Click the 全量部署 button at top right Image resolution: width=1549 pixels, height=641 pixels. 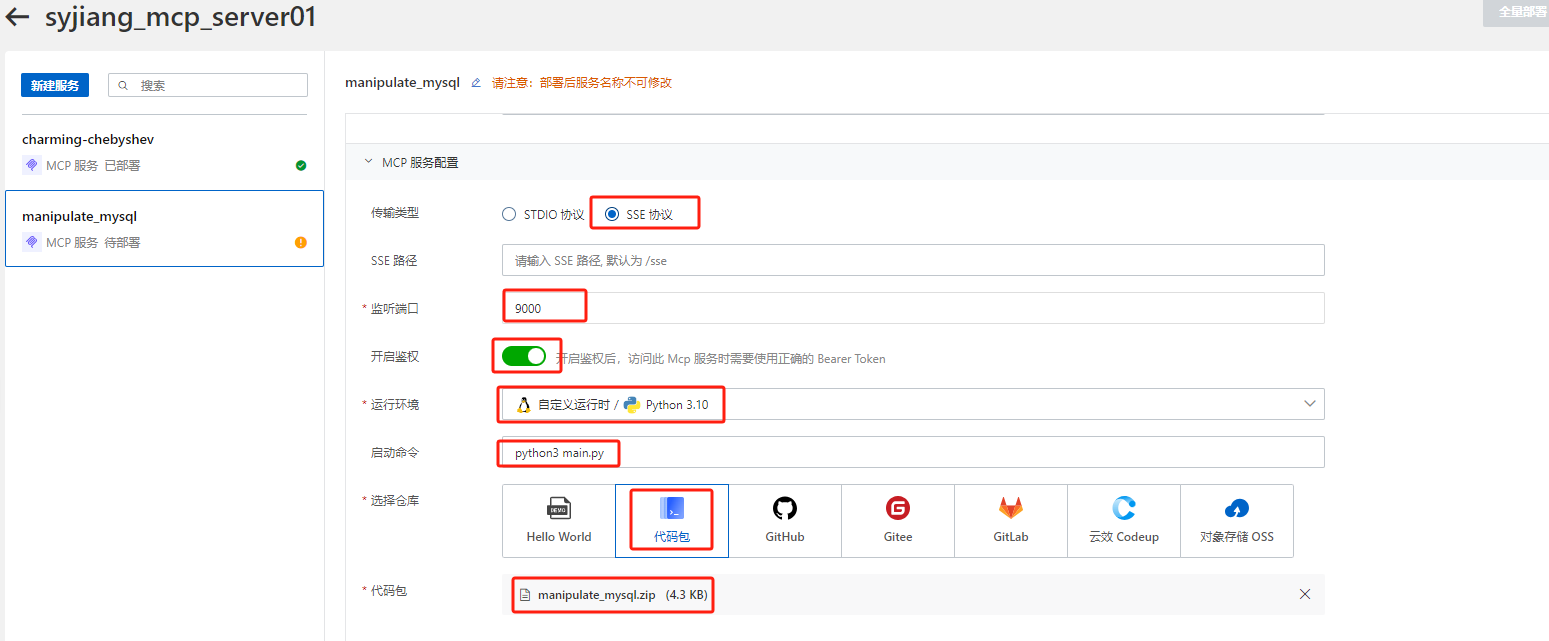[x=1518, y=13]
